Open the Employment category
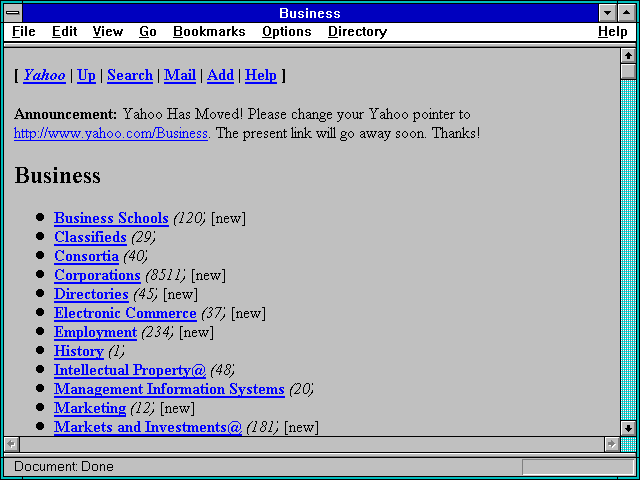 [x=96, y=332]
